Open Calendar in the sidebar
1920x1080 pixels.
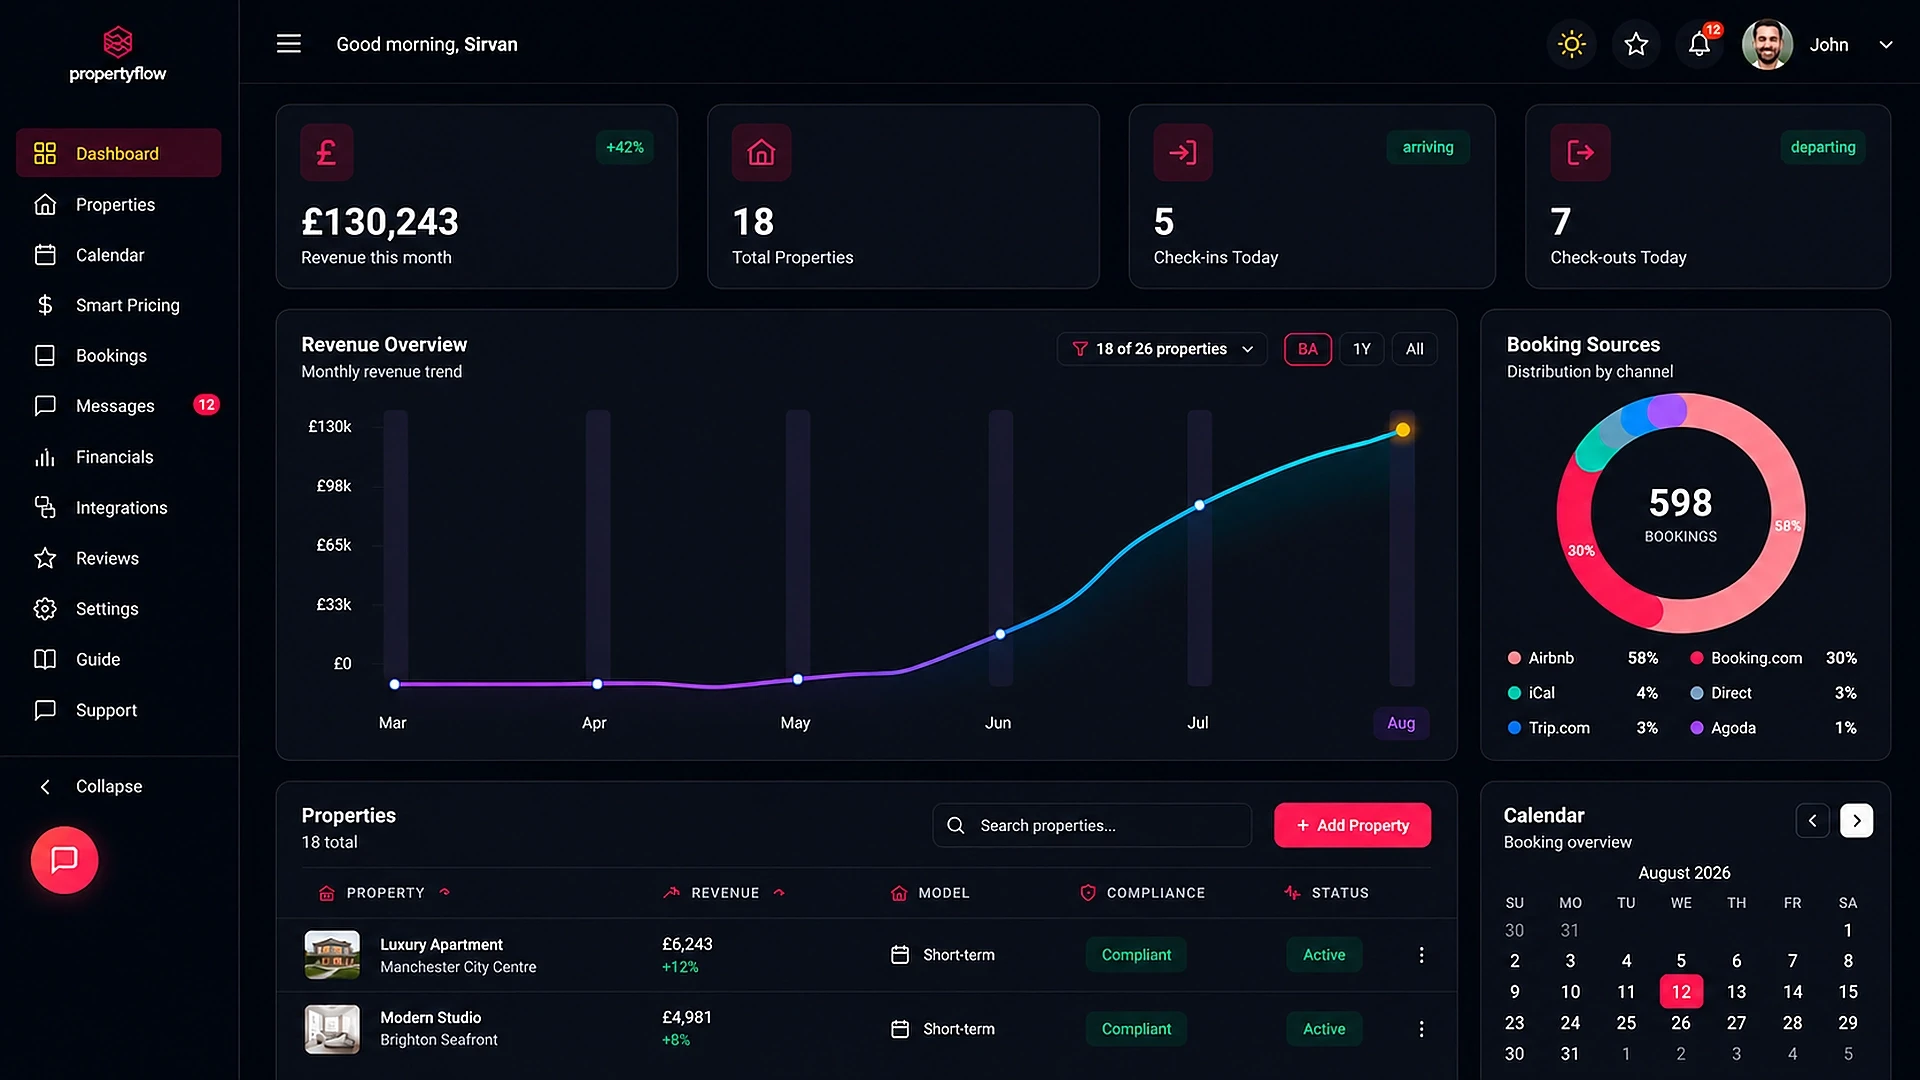point(118,255)
